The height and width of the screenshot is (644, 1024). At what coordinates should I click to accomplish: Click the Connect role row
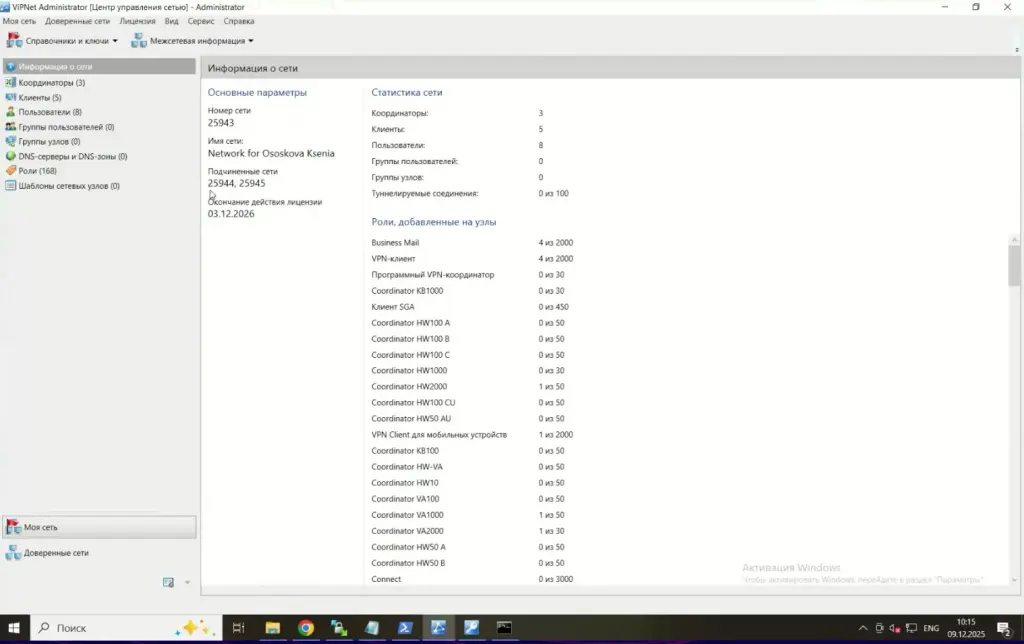pos(472,579)
